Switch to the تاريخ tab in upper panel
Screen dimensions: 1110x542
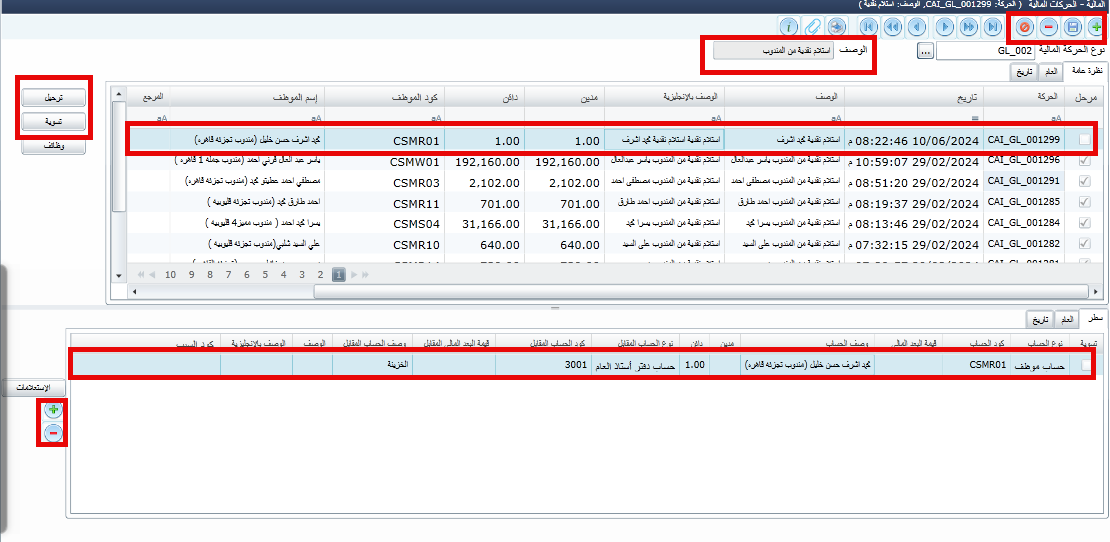(x=1025, y=72)
